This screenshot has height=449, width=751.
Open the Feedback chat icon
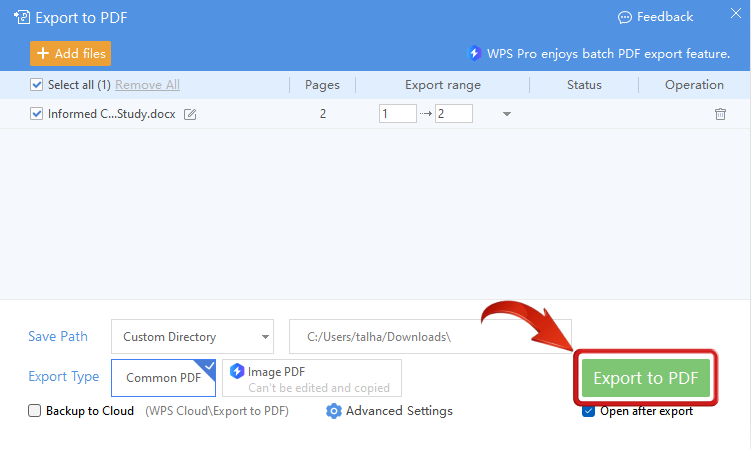[x=625, y=18]
